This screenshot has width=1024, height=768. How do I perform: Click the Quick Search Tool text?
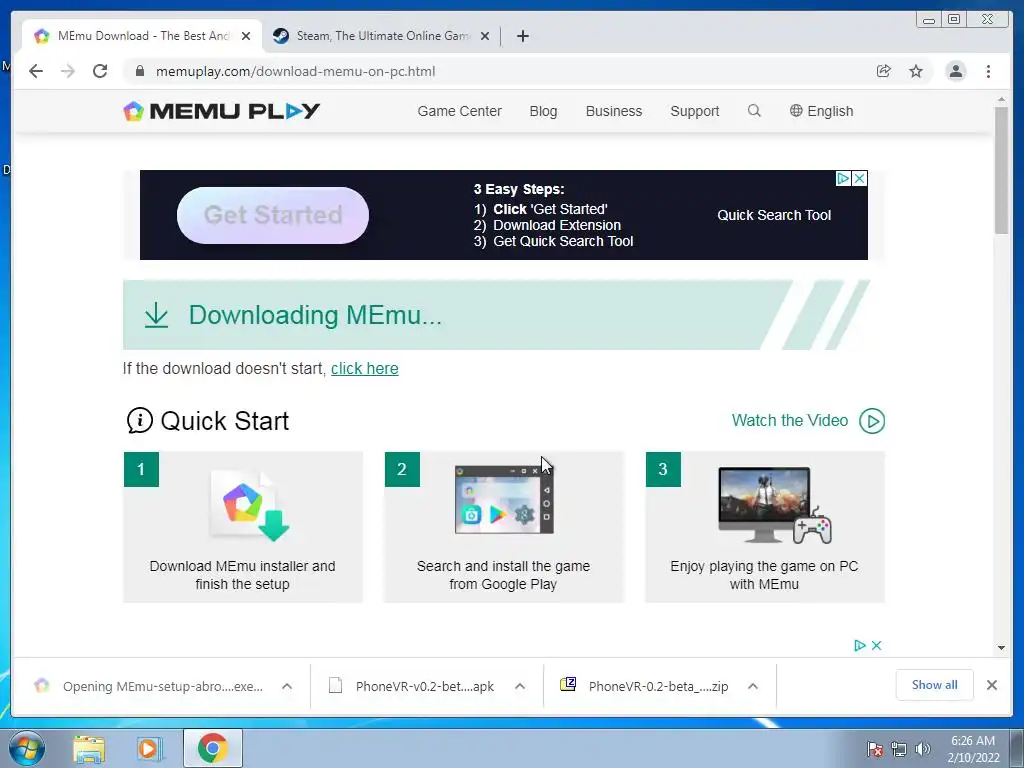coord(774,215)
